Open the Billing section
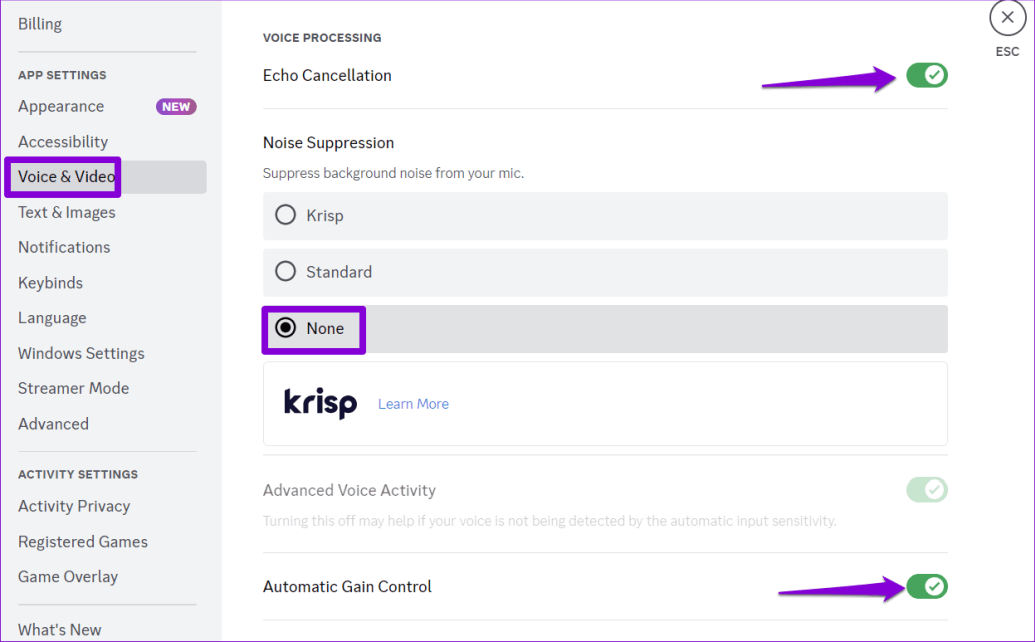This screenshot has width=1035, height=642. (40, 23)
